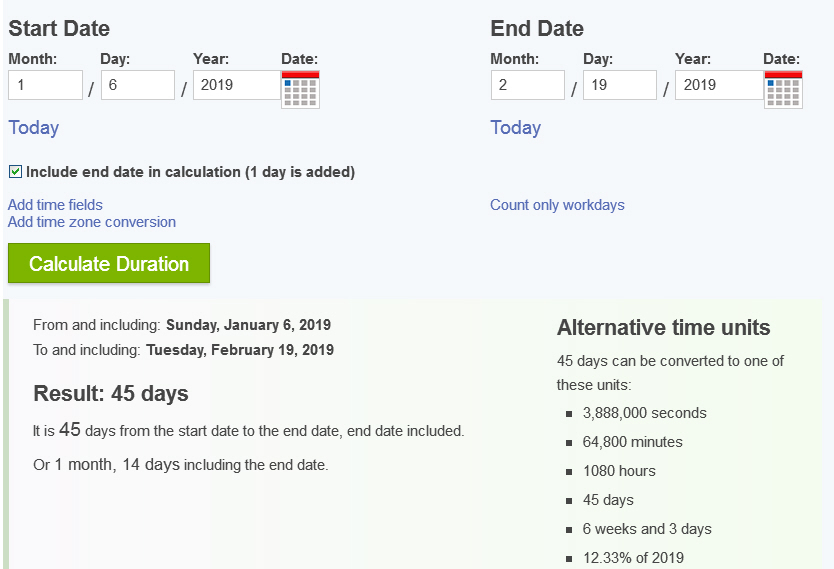Click the 3,888,000 seconds list item

[645, 413]
